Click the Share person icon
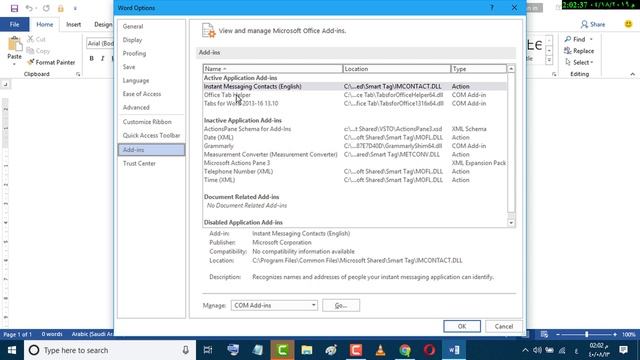 click(x=584, y=24)
